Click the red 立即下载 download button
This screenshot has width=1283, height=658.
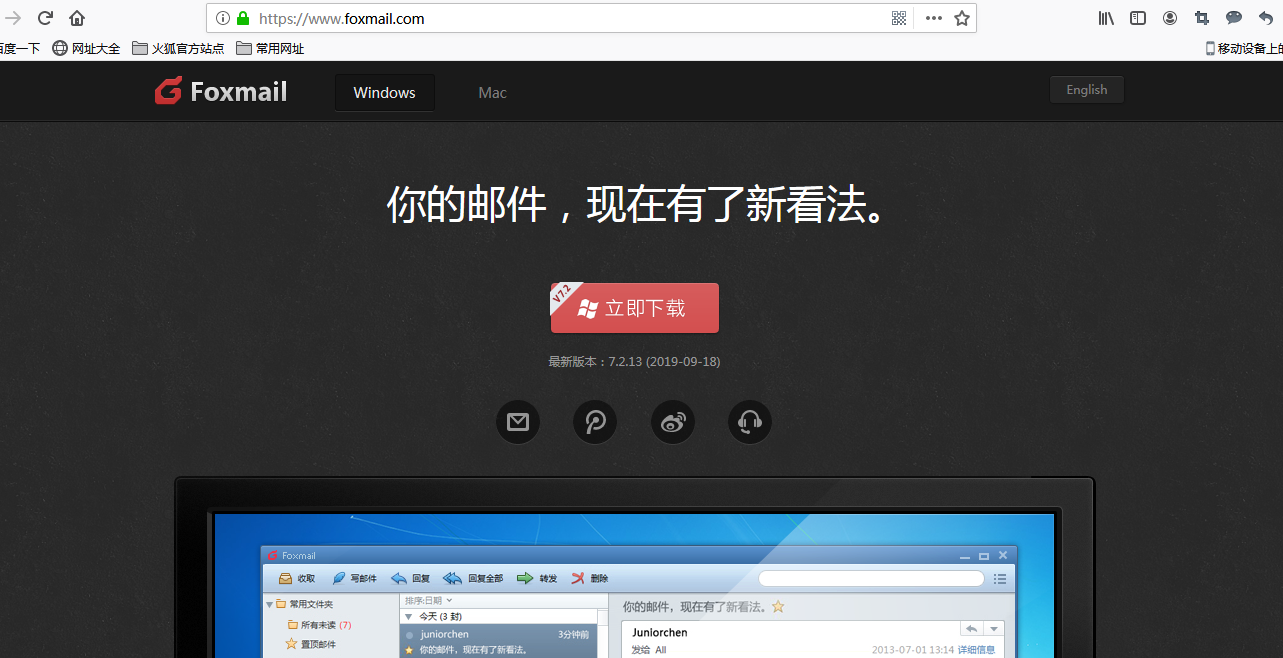[634, 308]
